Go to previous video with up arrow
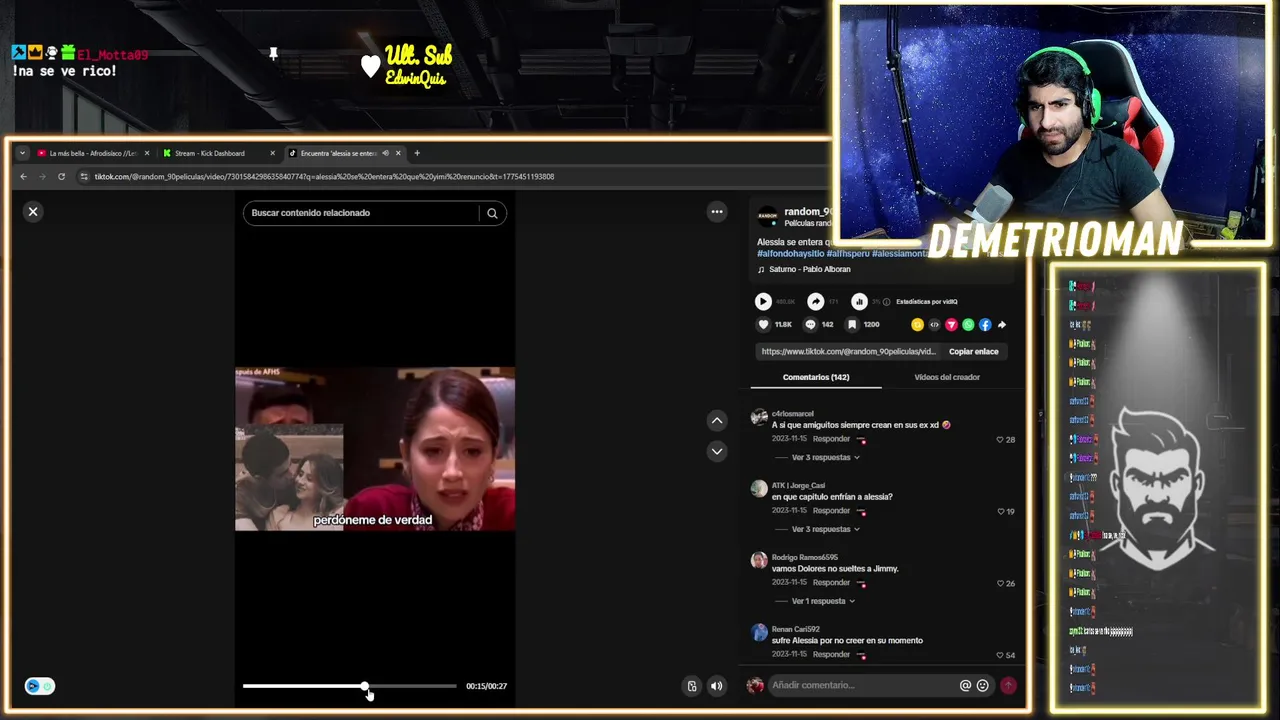This screenshot has height=720, width=1280. coord(717,421)
